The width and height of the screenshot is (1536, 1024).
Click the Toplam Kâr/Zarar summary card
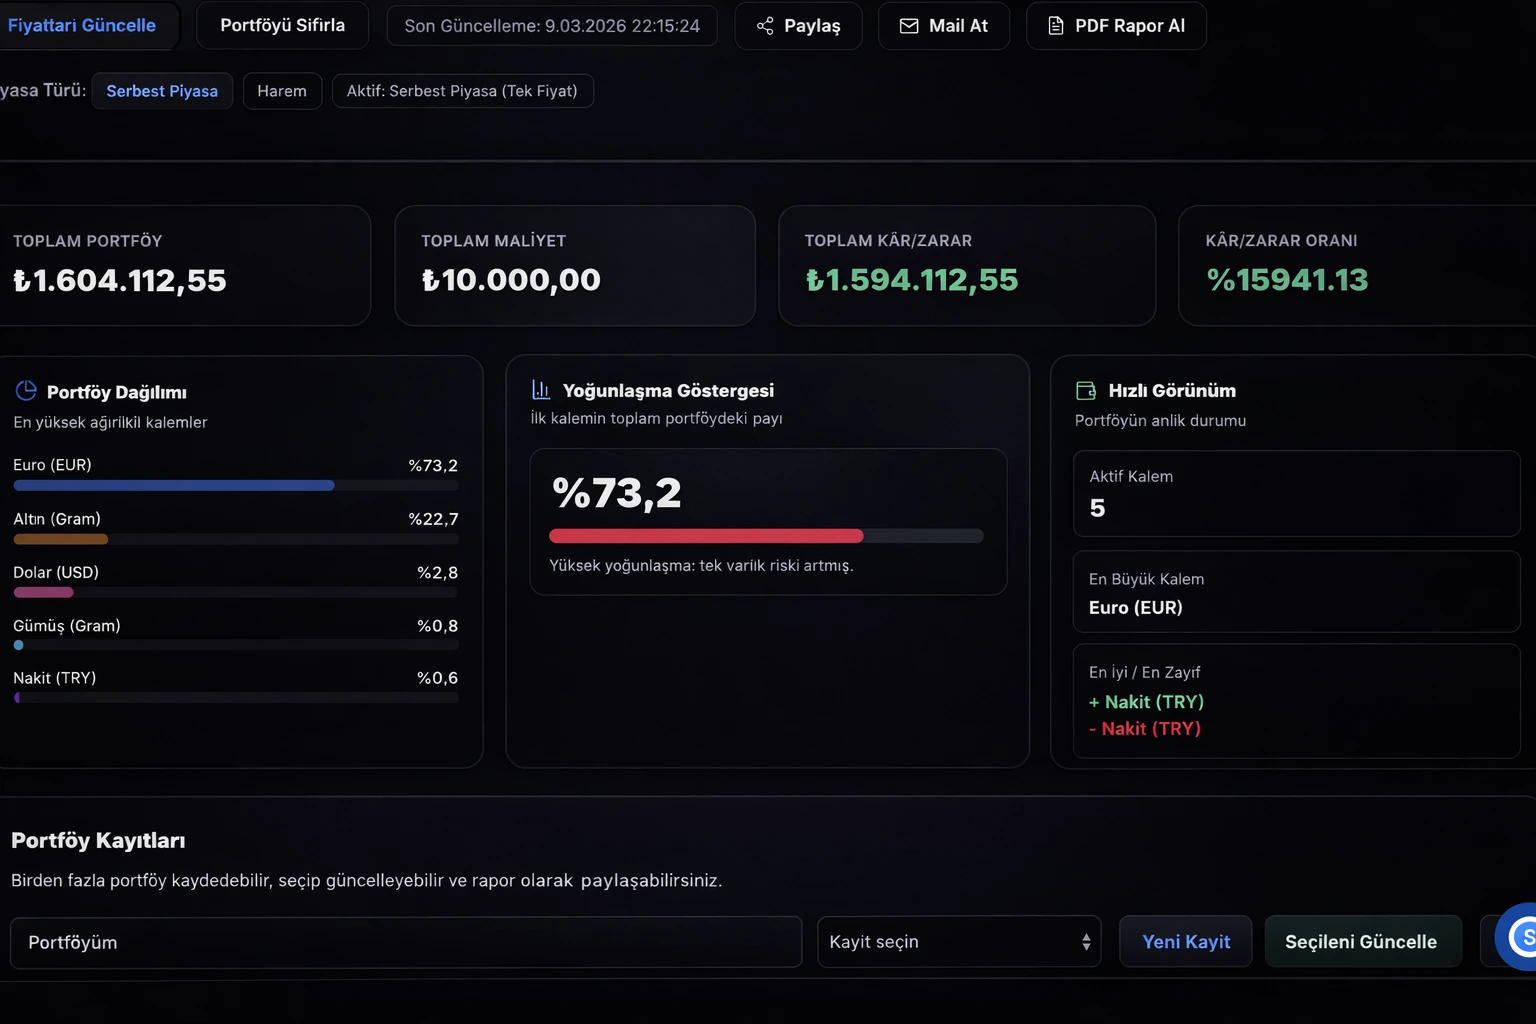pos(966,265)
